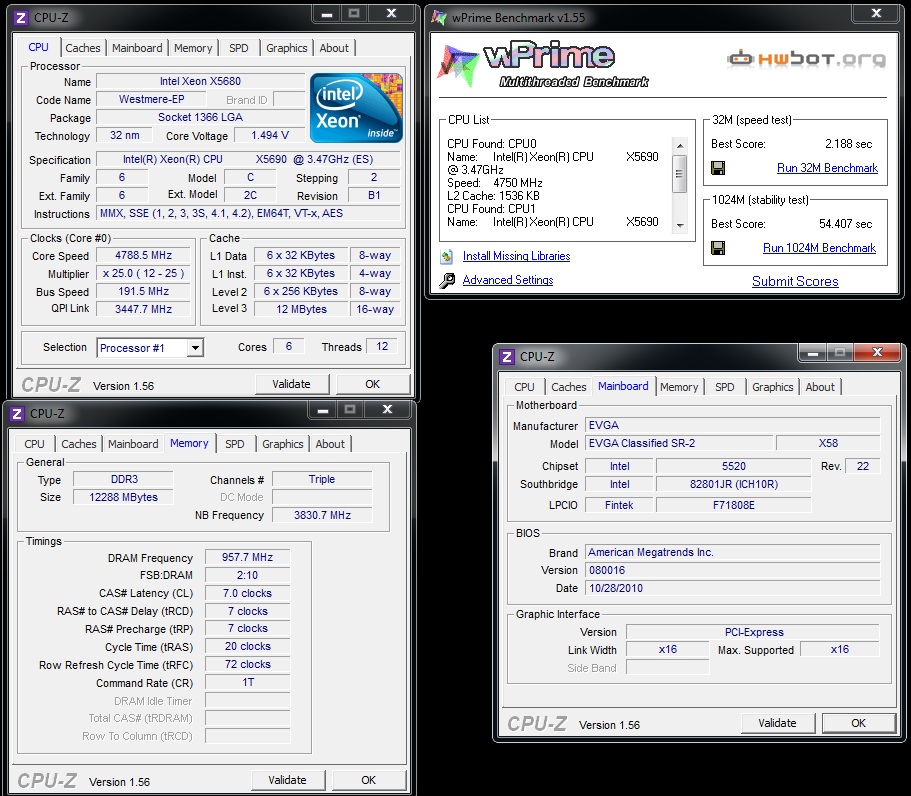Open the SPD tab in the top CPU-Z window
The height and width of the screenshot is (796, 911).
point(238,48)
